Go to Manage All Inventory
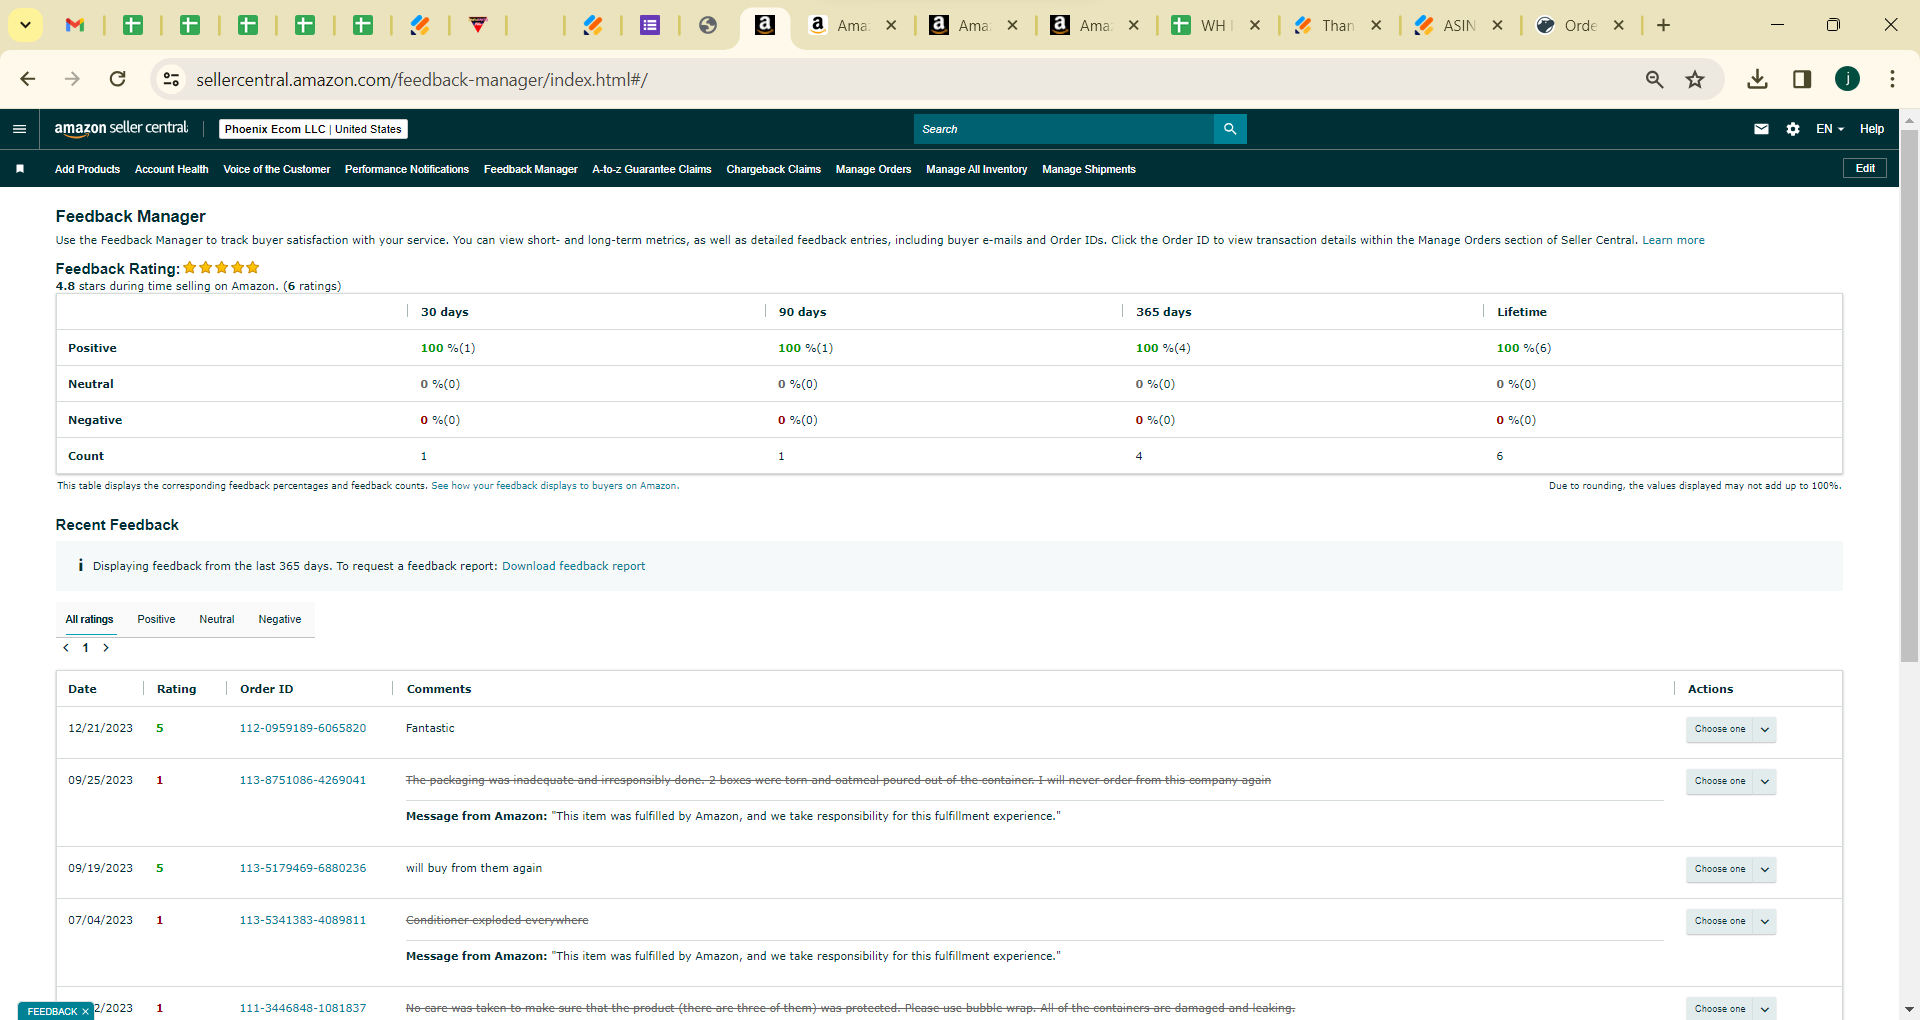 tap(977, 170)
